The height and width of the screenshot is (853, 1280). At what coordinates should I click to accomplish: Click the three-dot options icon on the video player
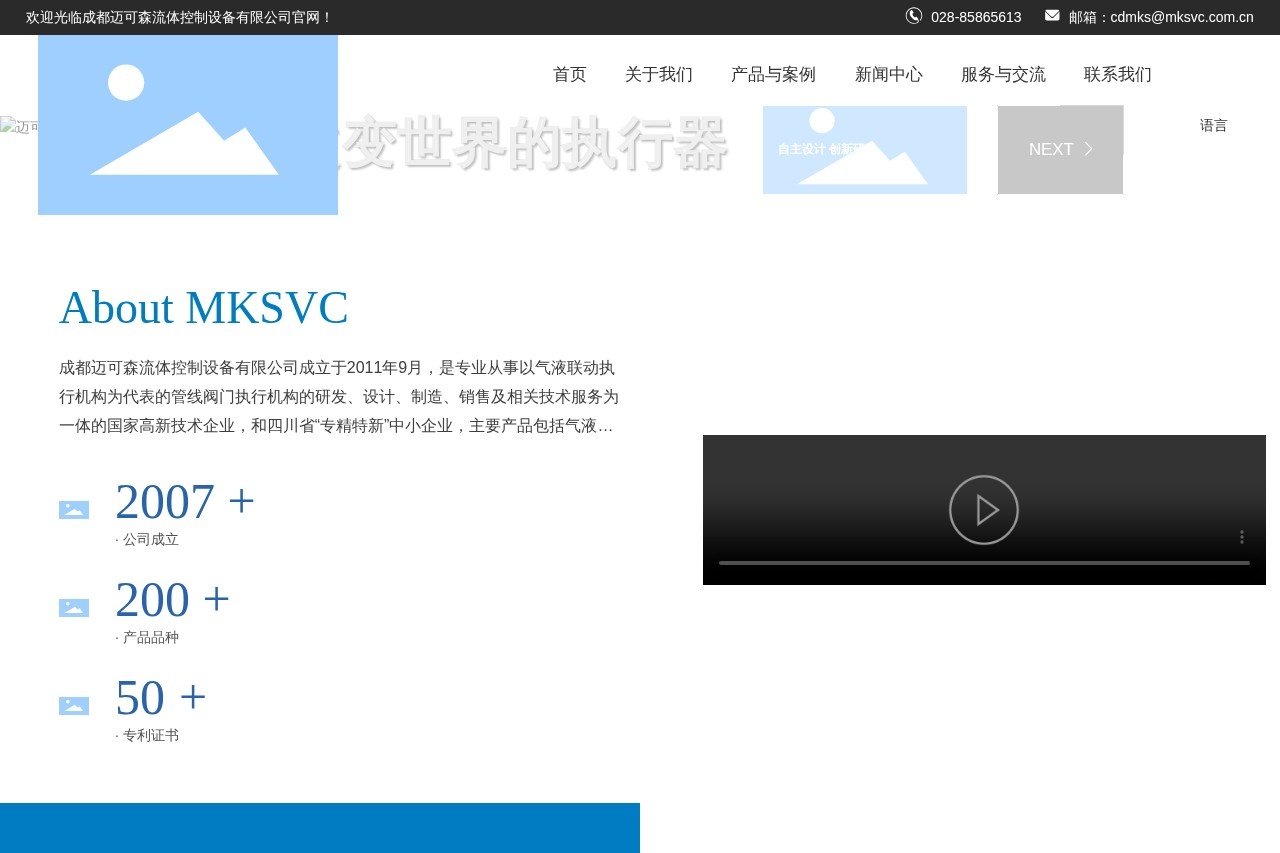(1242, 537)
